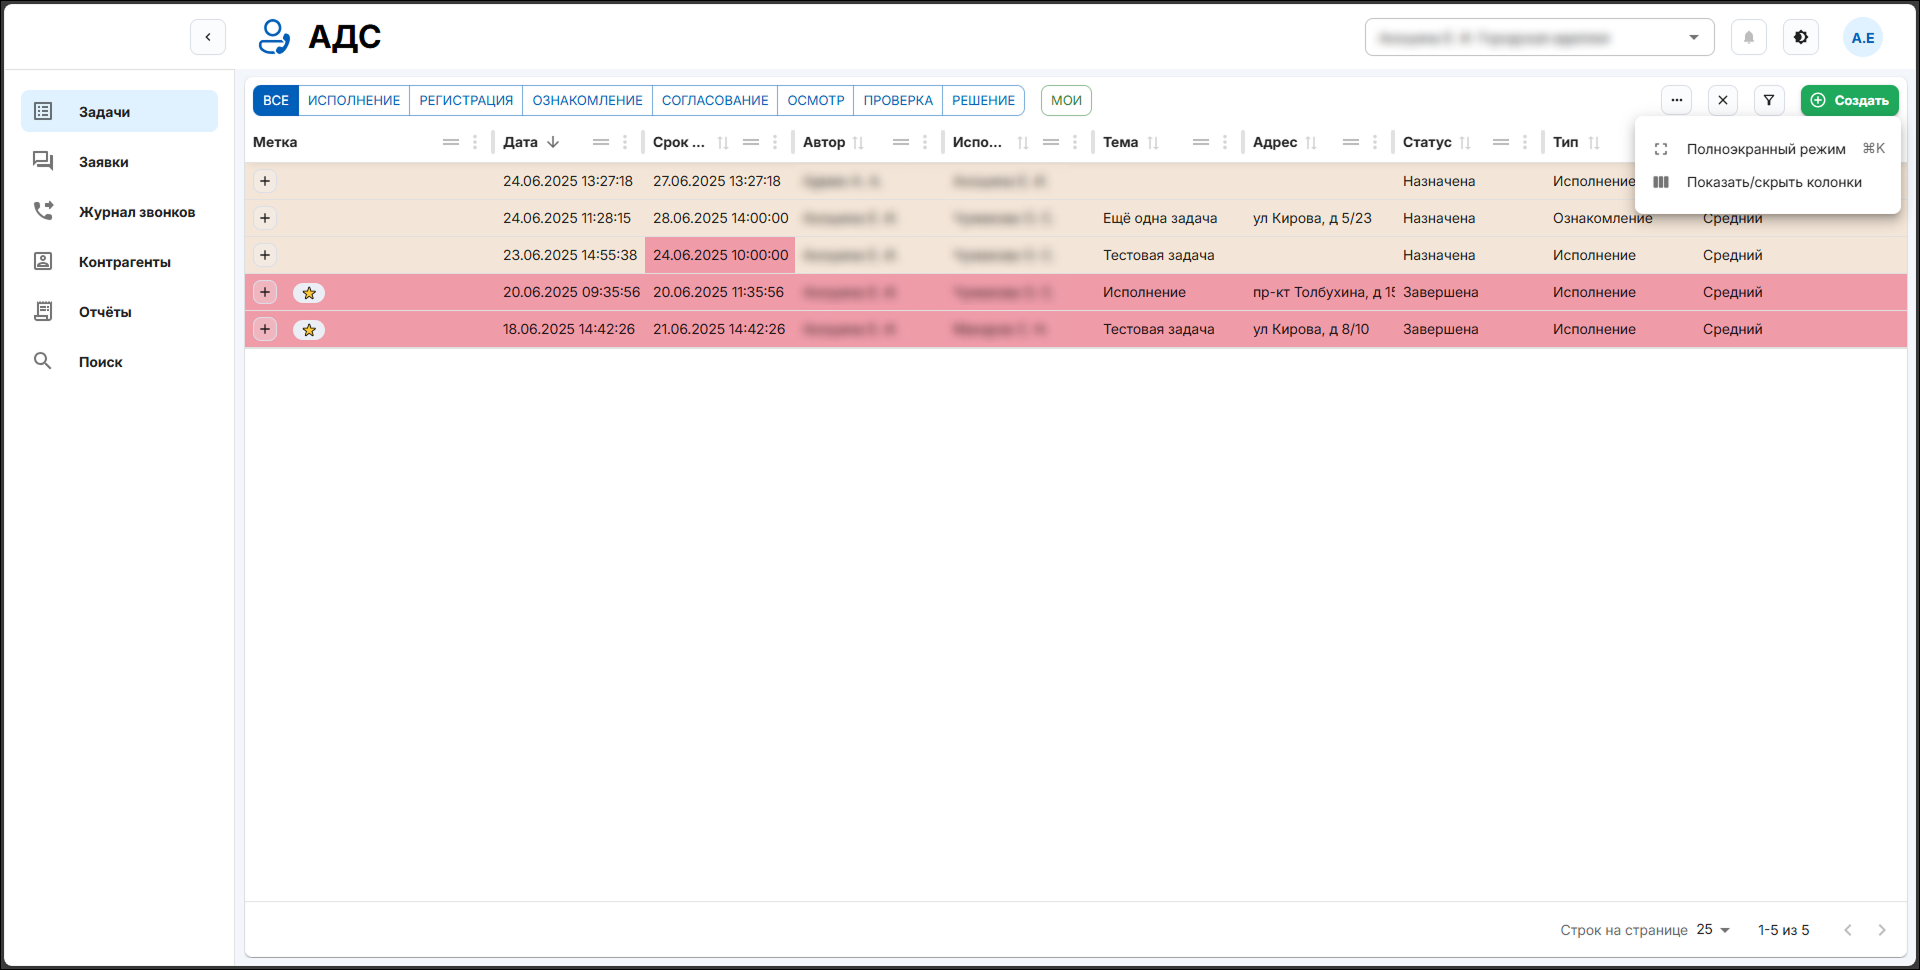1920x970 pixels.
Task: Switch to the ИСПОЛНЕНИЕ tab
Action: [354, 100]
